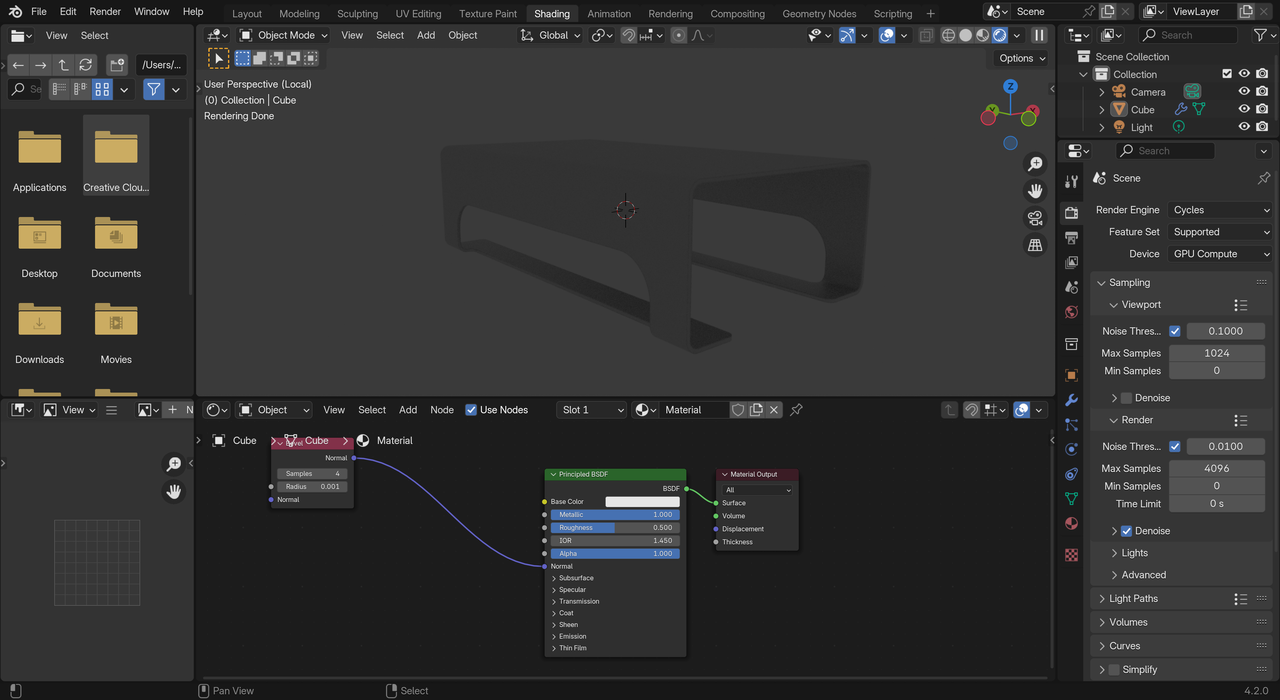Toggle the camera view gizmo
This screenshot has width=1280, height=700.
[x=1035, y=217]
